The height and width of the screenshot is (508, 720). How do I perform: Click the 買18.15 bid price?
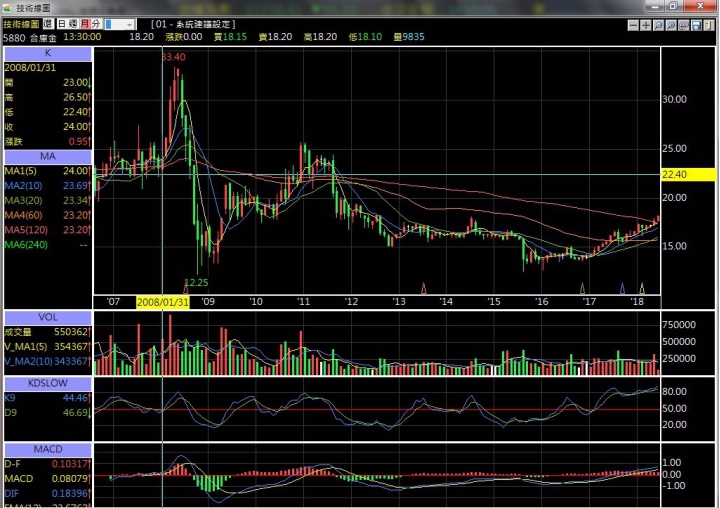click(230, 37)
